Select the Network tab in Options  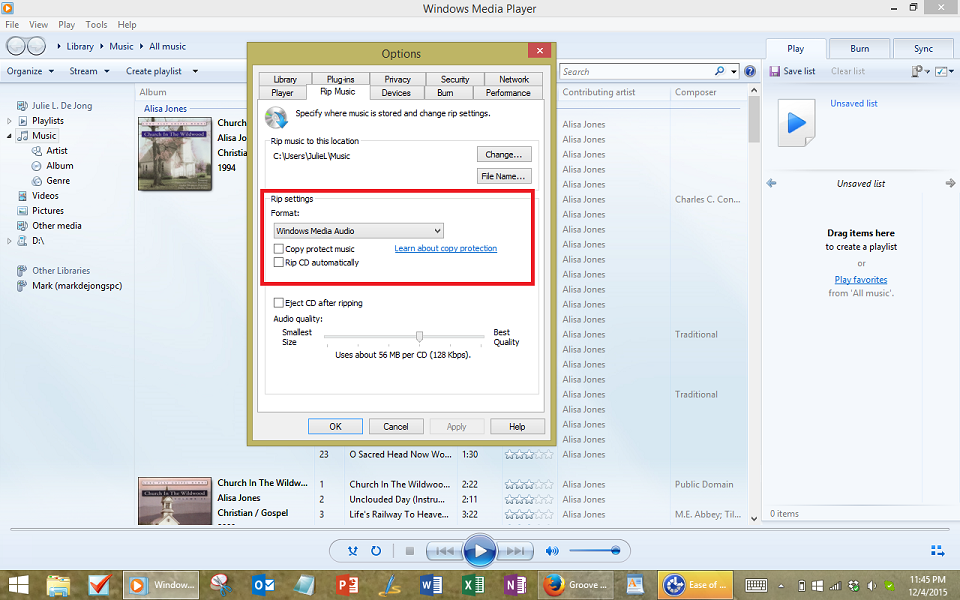point(514,79)
